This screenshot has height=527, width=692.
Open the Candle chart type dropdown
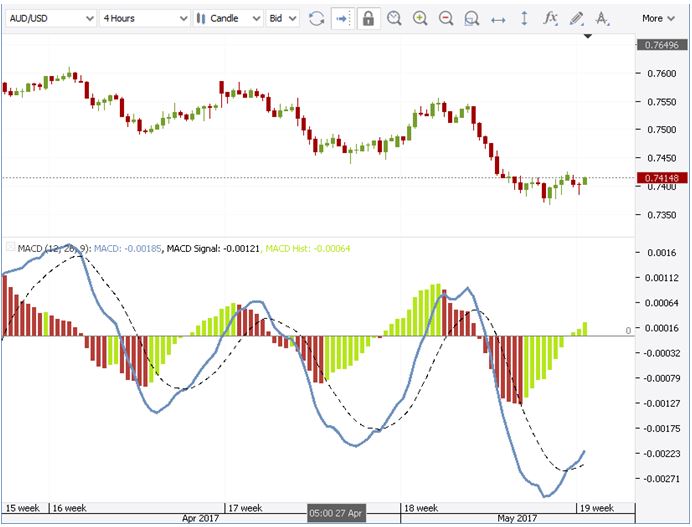pos(228,19)
